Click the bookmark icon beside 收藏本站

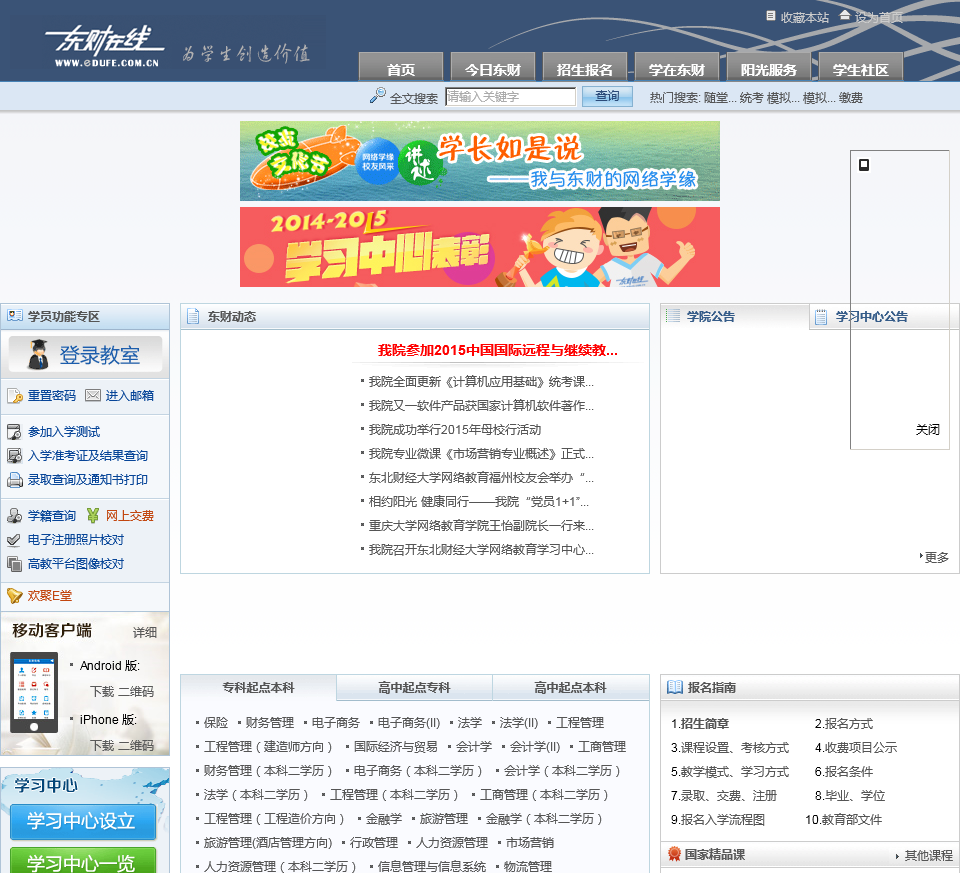tap(771, 16)
